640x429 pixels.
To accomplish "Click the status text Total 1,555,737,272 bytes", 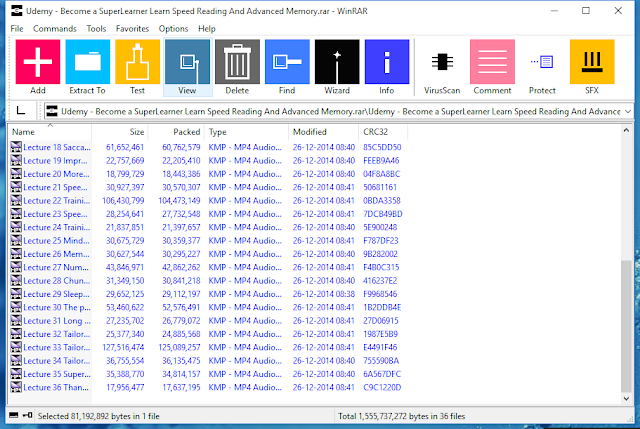I will [x=402, y=416].
